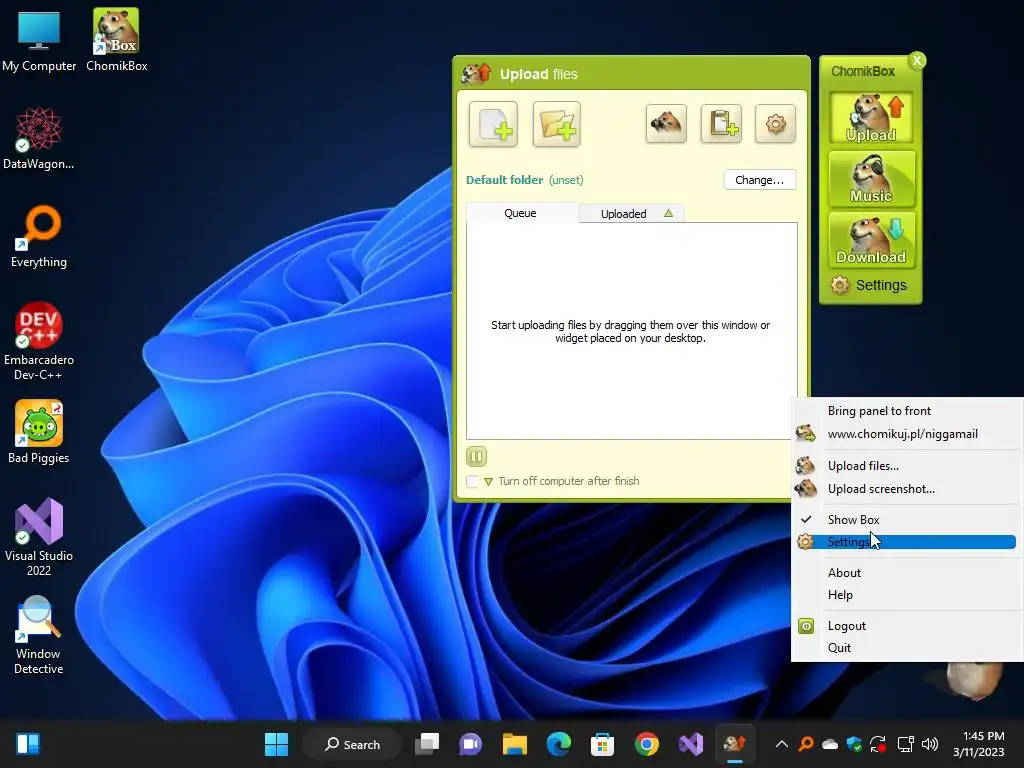Select the Embarcadero Dev-C++ desktop icon
Viewport: 1024px width, 768px height.
(x=39, y=341)
